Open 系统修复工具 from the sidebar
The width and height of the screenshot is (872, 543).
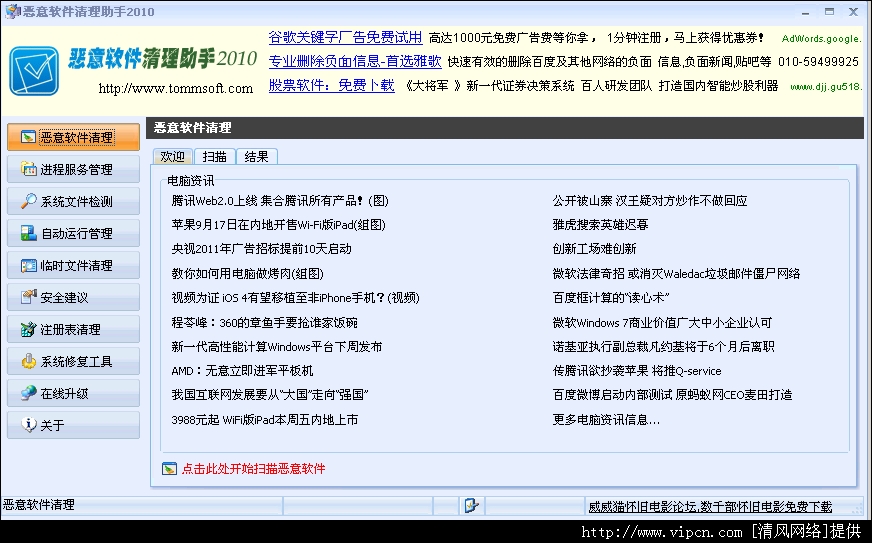73,362
